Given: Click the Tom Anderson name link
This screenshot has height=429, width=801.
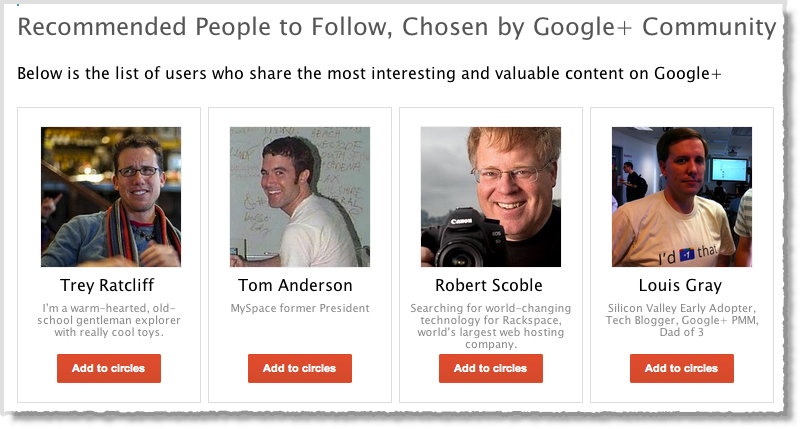Looking at the screenshot, I should pos(295,285).
